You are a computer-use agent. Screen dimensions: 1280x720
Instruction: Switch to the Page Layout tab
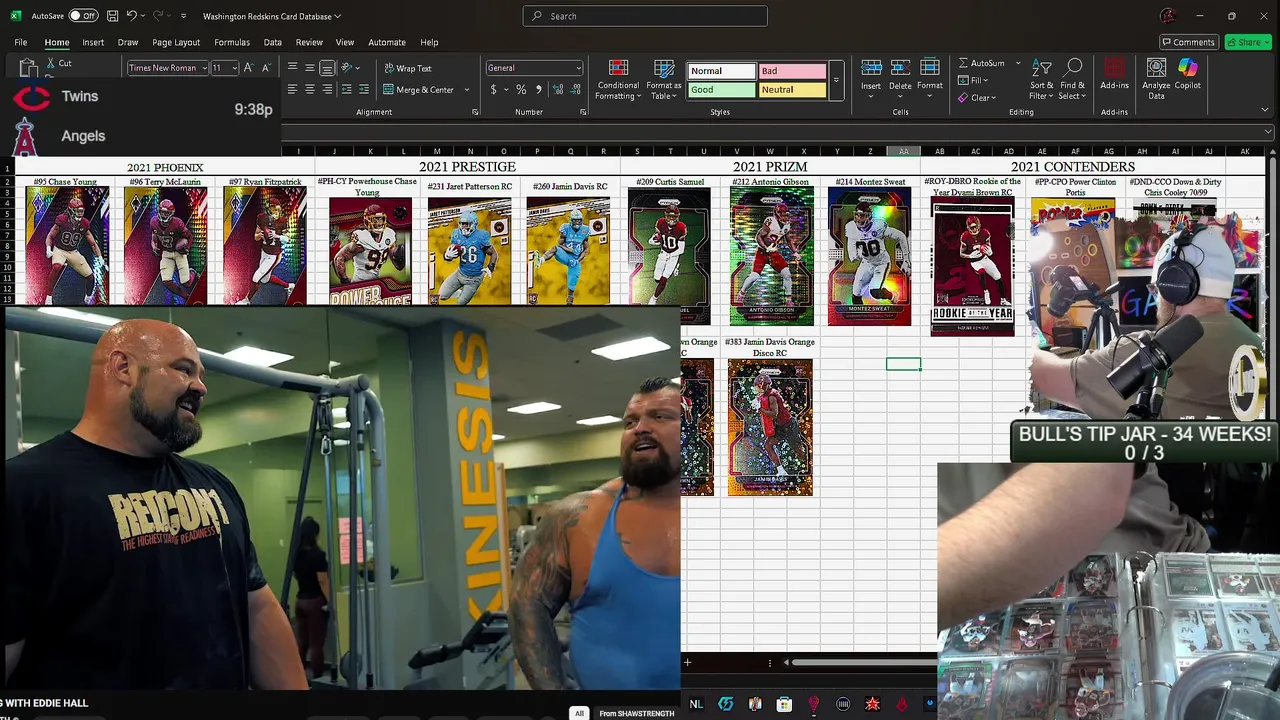pos(176,42)
